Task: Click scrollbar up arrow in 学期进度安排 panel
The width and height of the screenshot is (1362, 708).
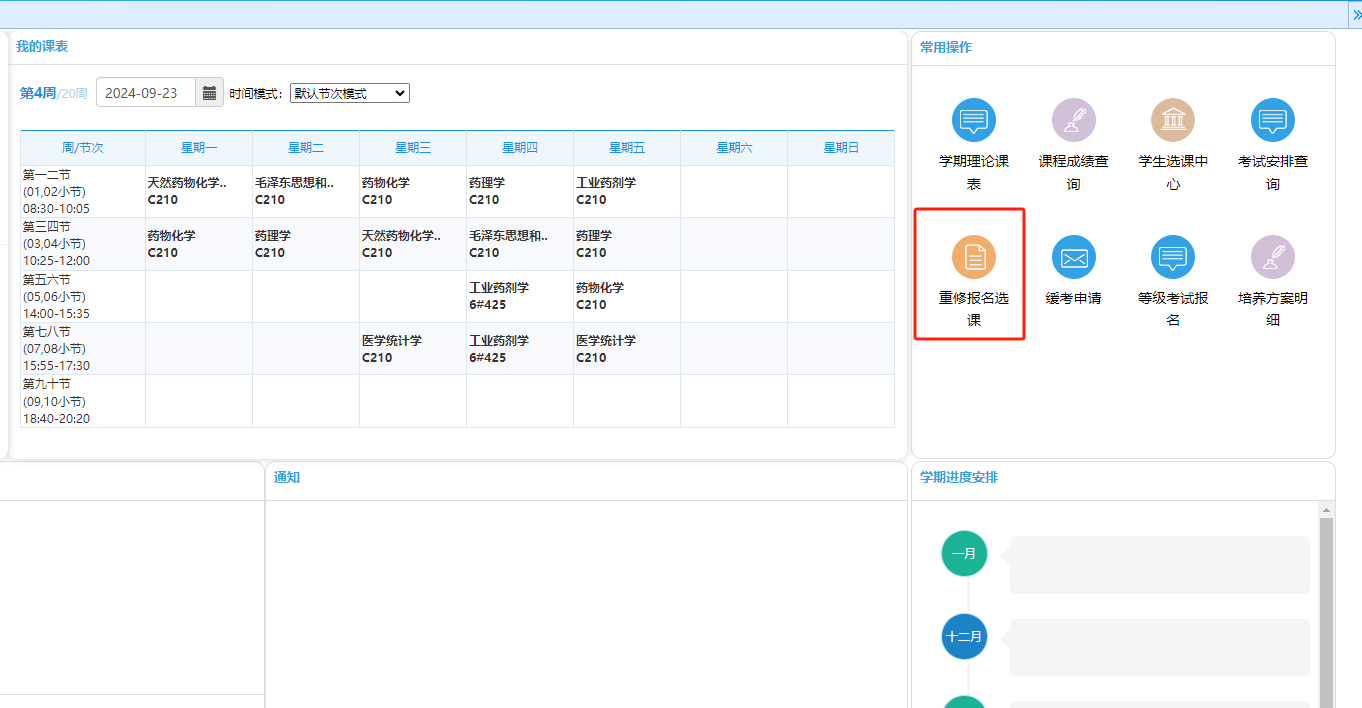Action: [1326, 509]
